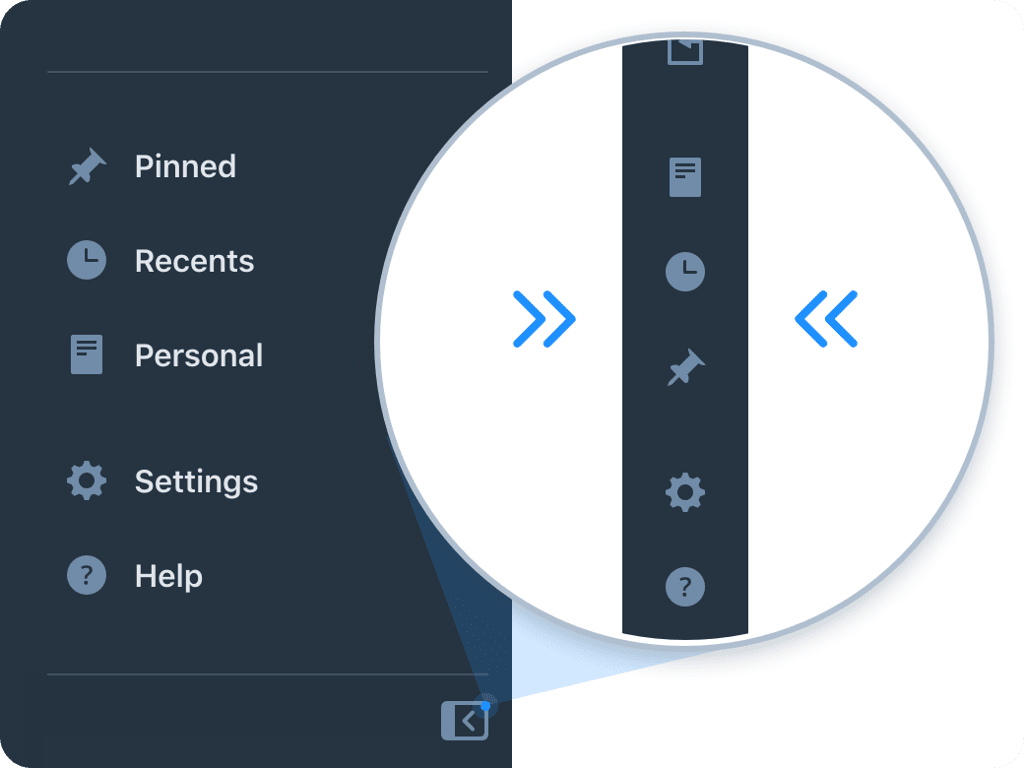
Task: Click the clock icon in collapsed sidebar
Action: click(685, 272)
